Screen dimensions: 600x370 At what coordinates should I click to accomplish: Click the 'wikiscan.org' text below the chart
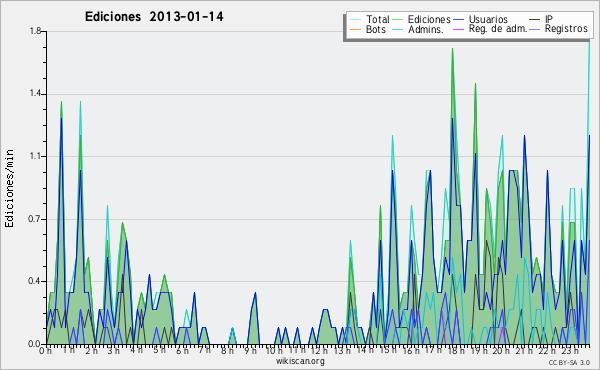(300, 361)
